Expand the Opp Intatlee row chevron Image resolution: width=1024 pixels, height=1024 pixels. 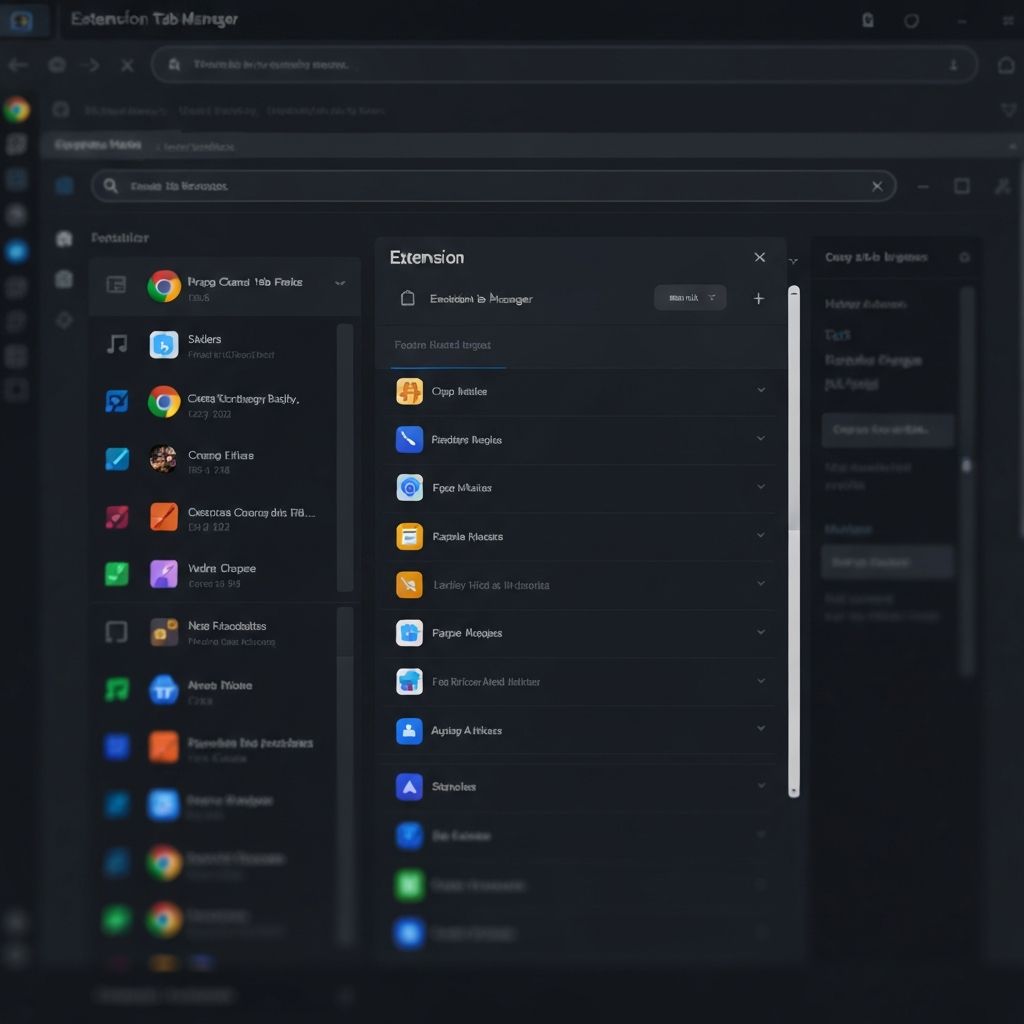[x=761, y=391]
